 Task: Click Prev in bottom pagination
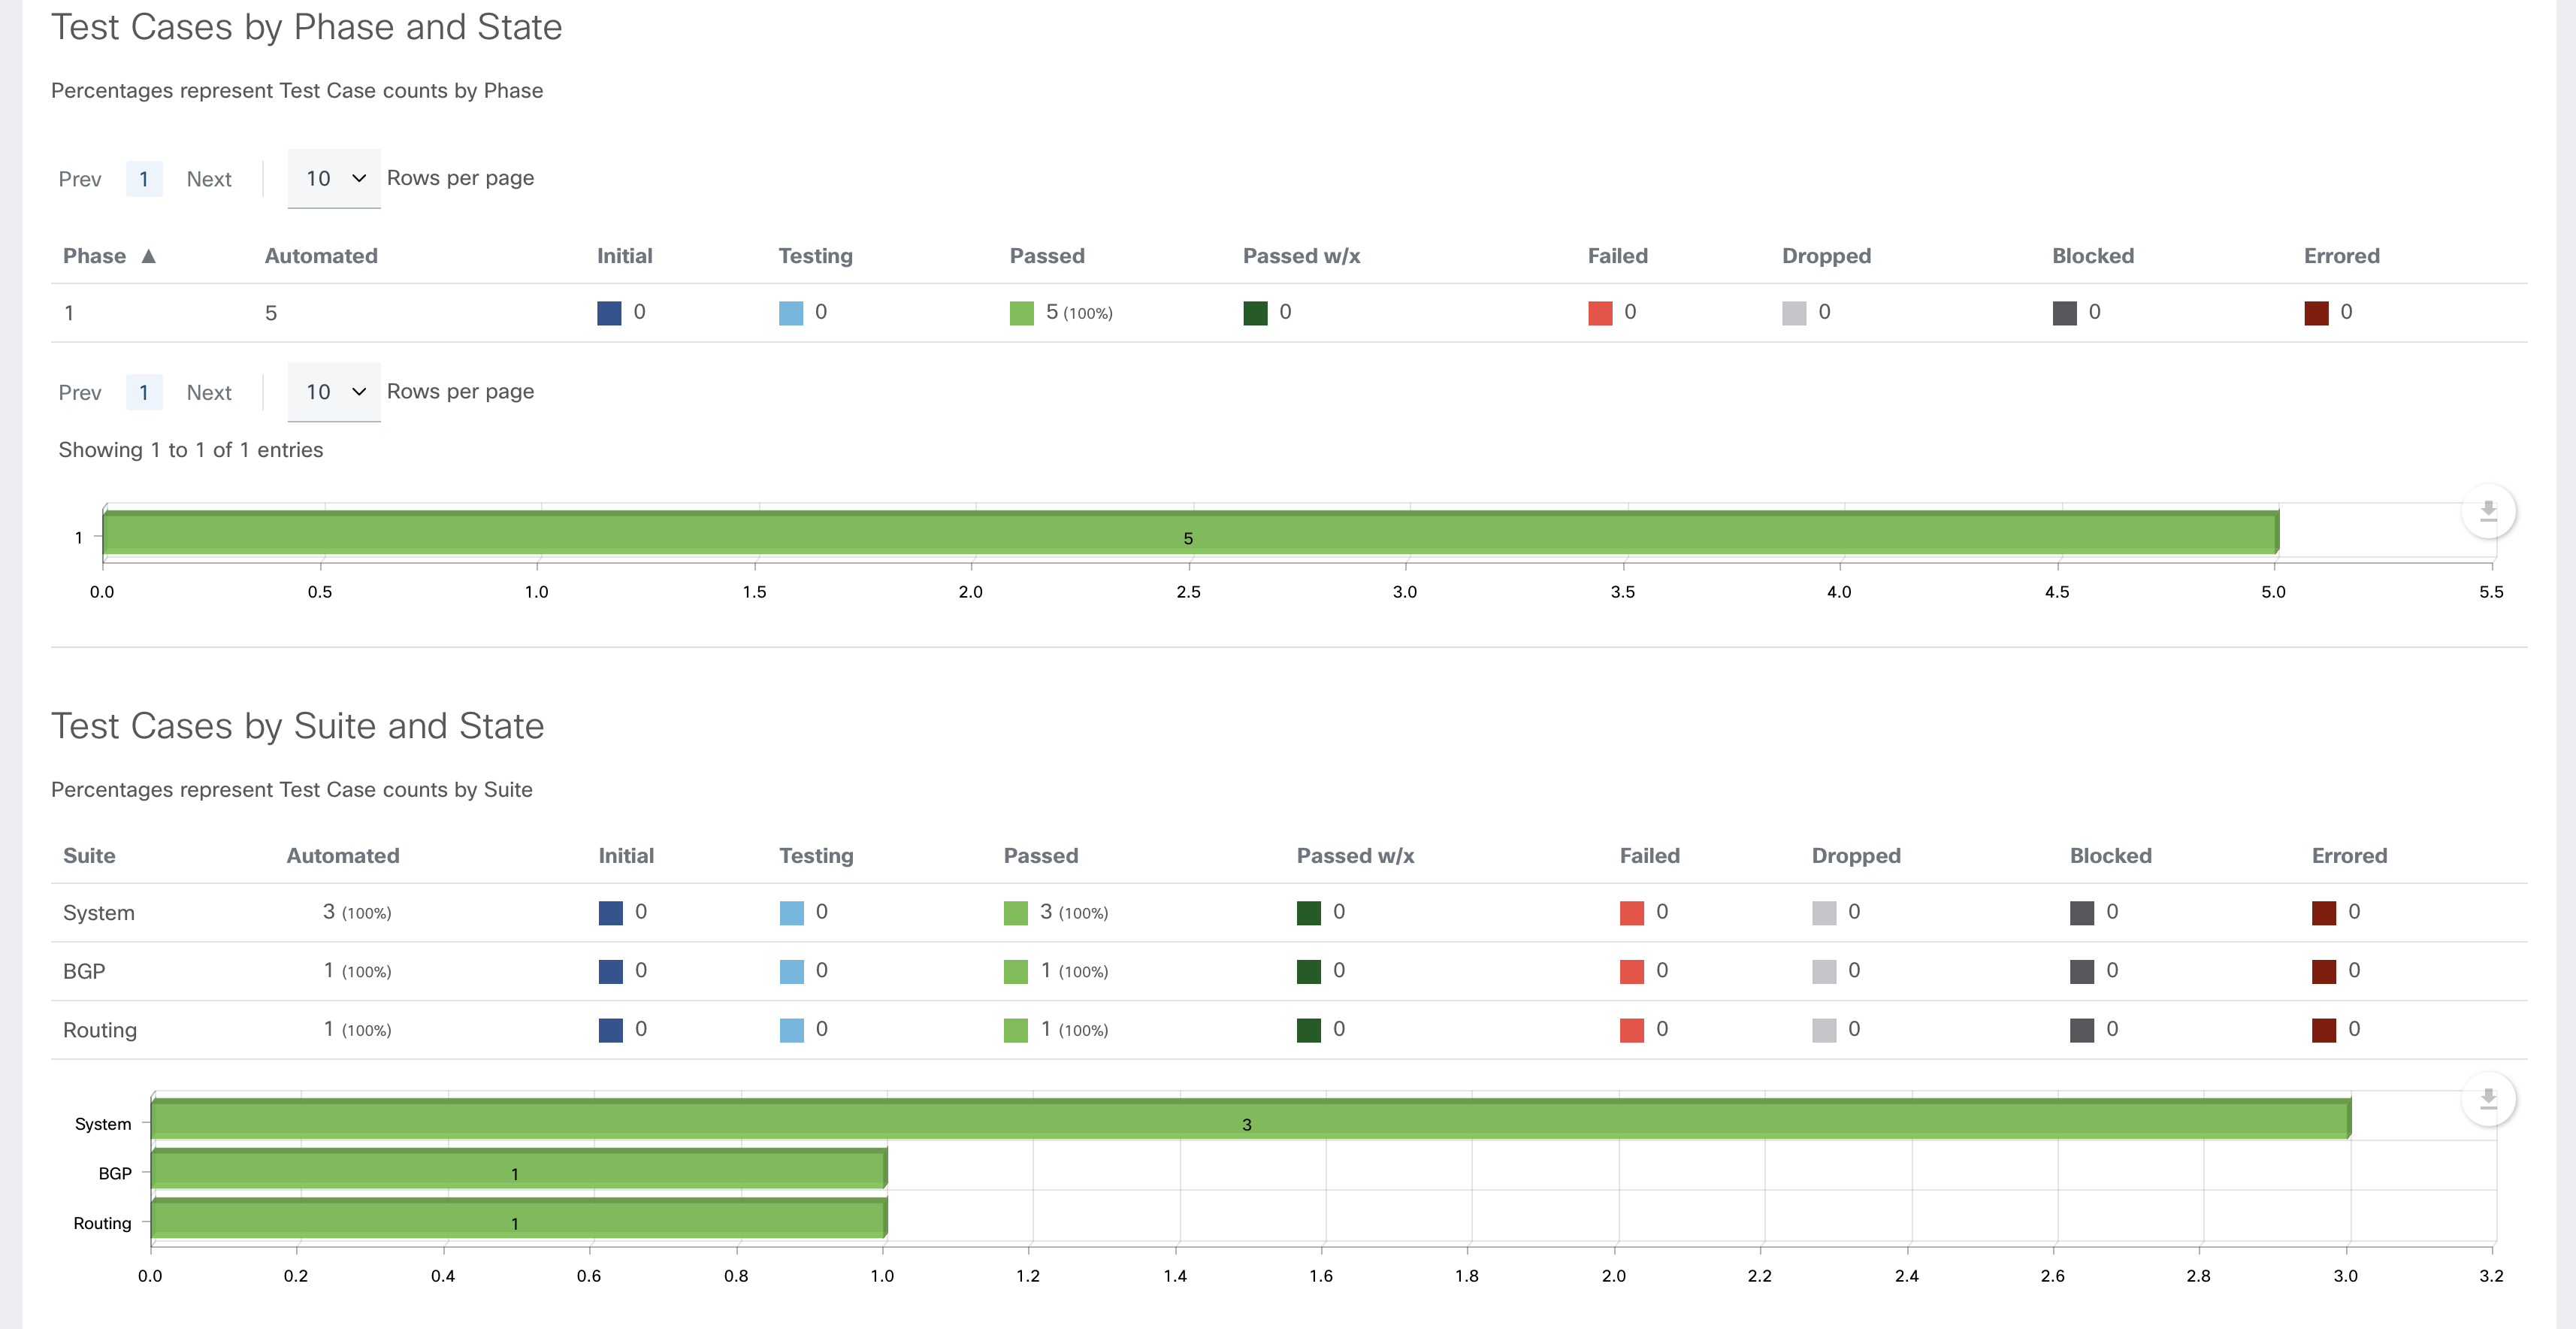(x=80, y=393)
